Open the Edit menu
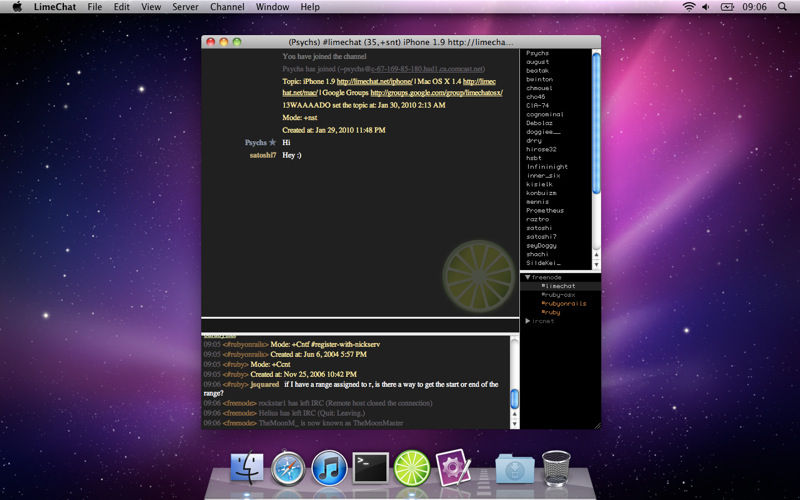Screen dimensions: 800x500 click(x=121, y=7)
